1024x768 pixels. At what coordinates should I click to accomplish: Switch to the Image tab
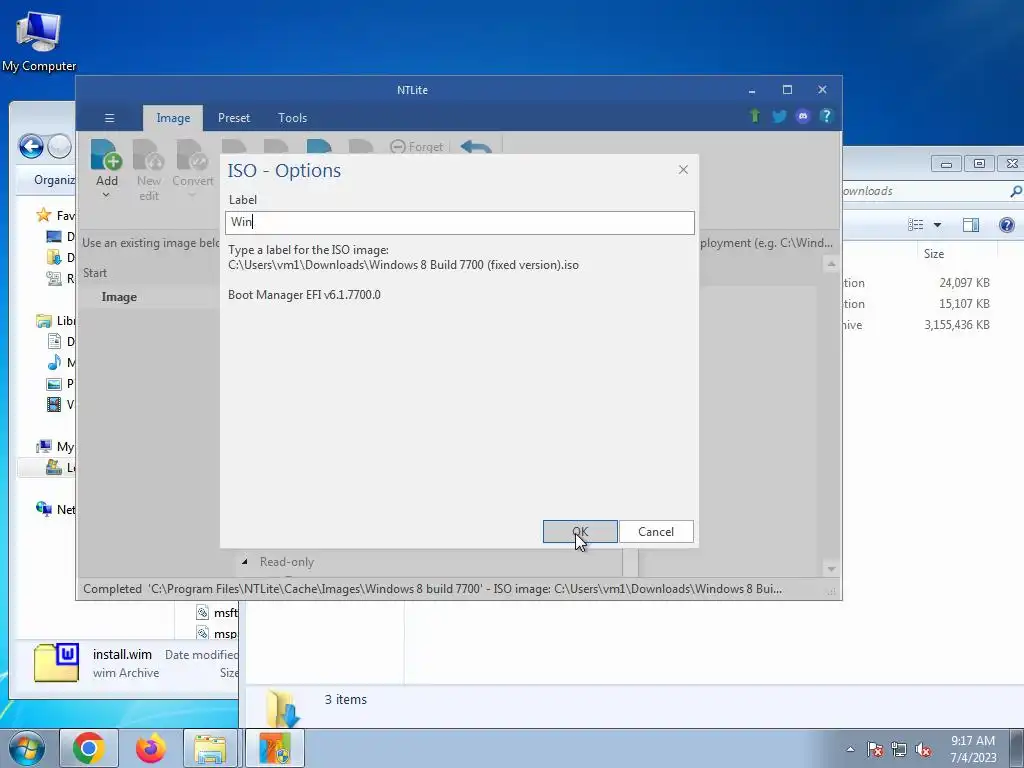173,118
